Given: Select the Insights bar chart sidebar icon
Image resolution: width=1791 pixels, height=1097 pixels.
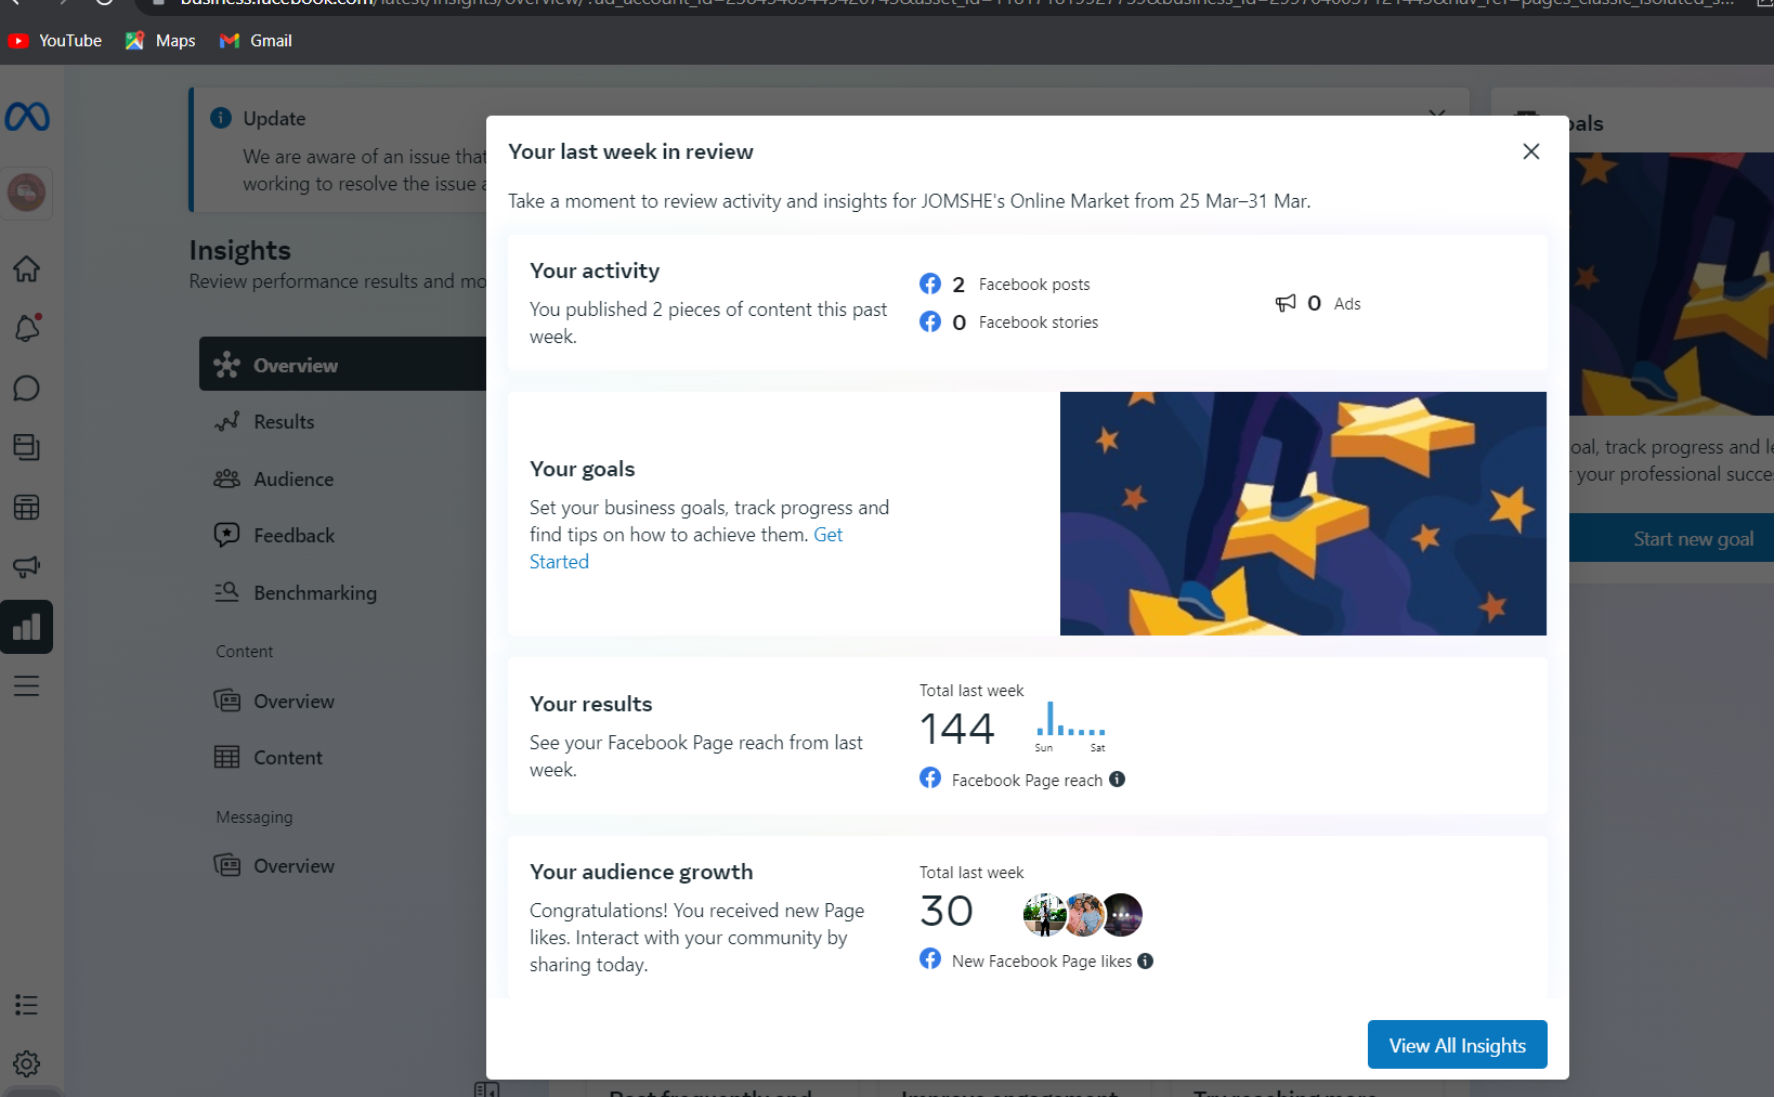Looking at the screenshot, I should pyautogui.click(x=27, y=627).
